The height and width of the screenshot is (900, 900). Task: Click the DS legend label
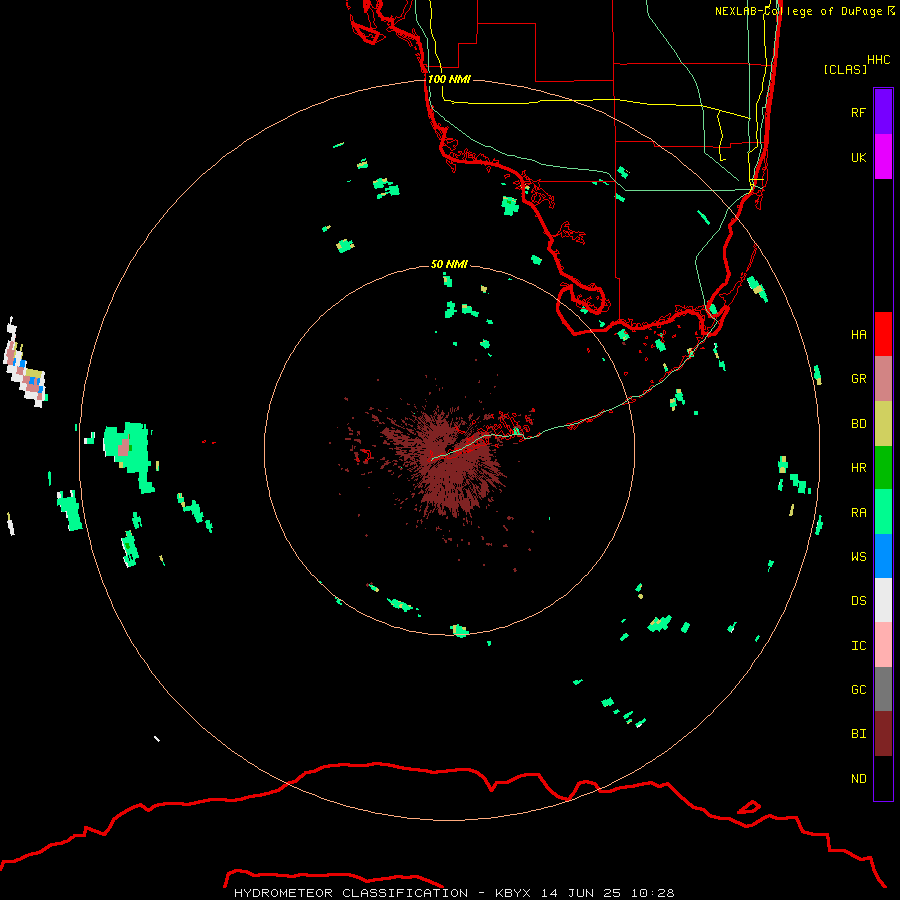tap(858, 600)
